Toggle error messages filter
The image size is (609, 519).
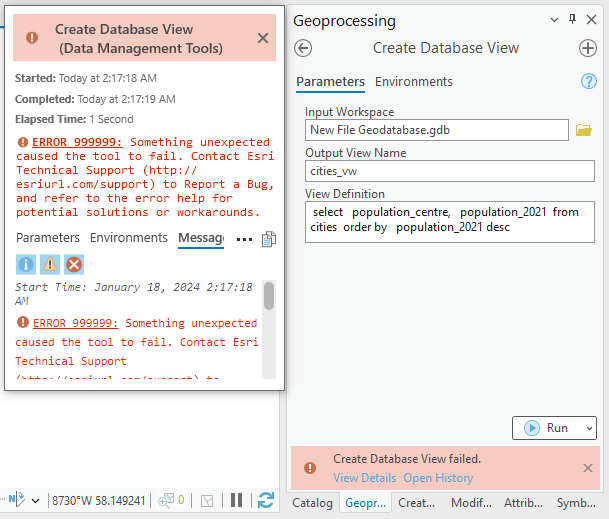(74, 264)
